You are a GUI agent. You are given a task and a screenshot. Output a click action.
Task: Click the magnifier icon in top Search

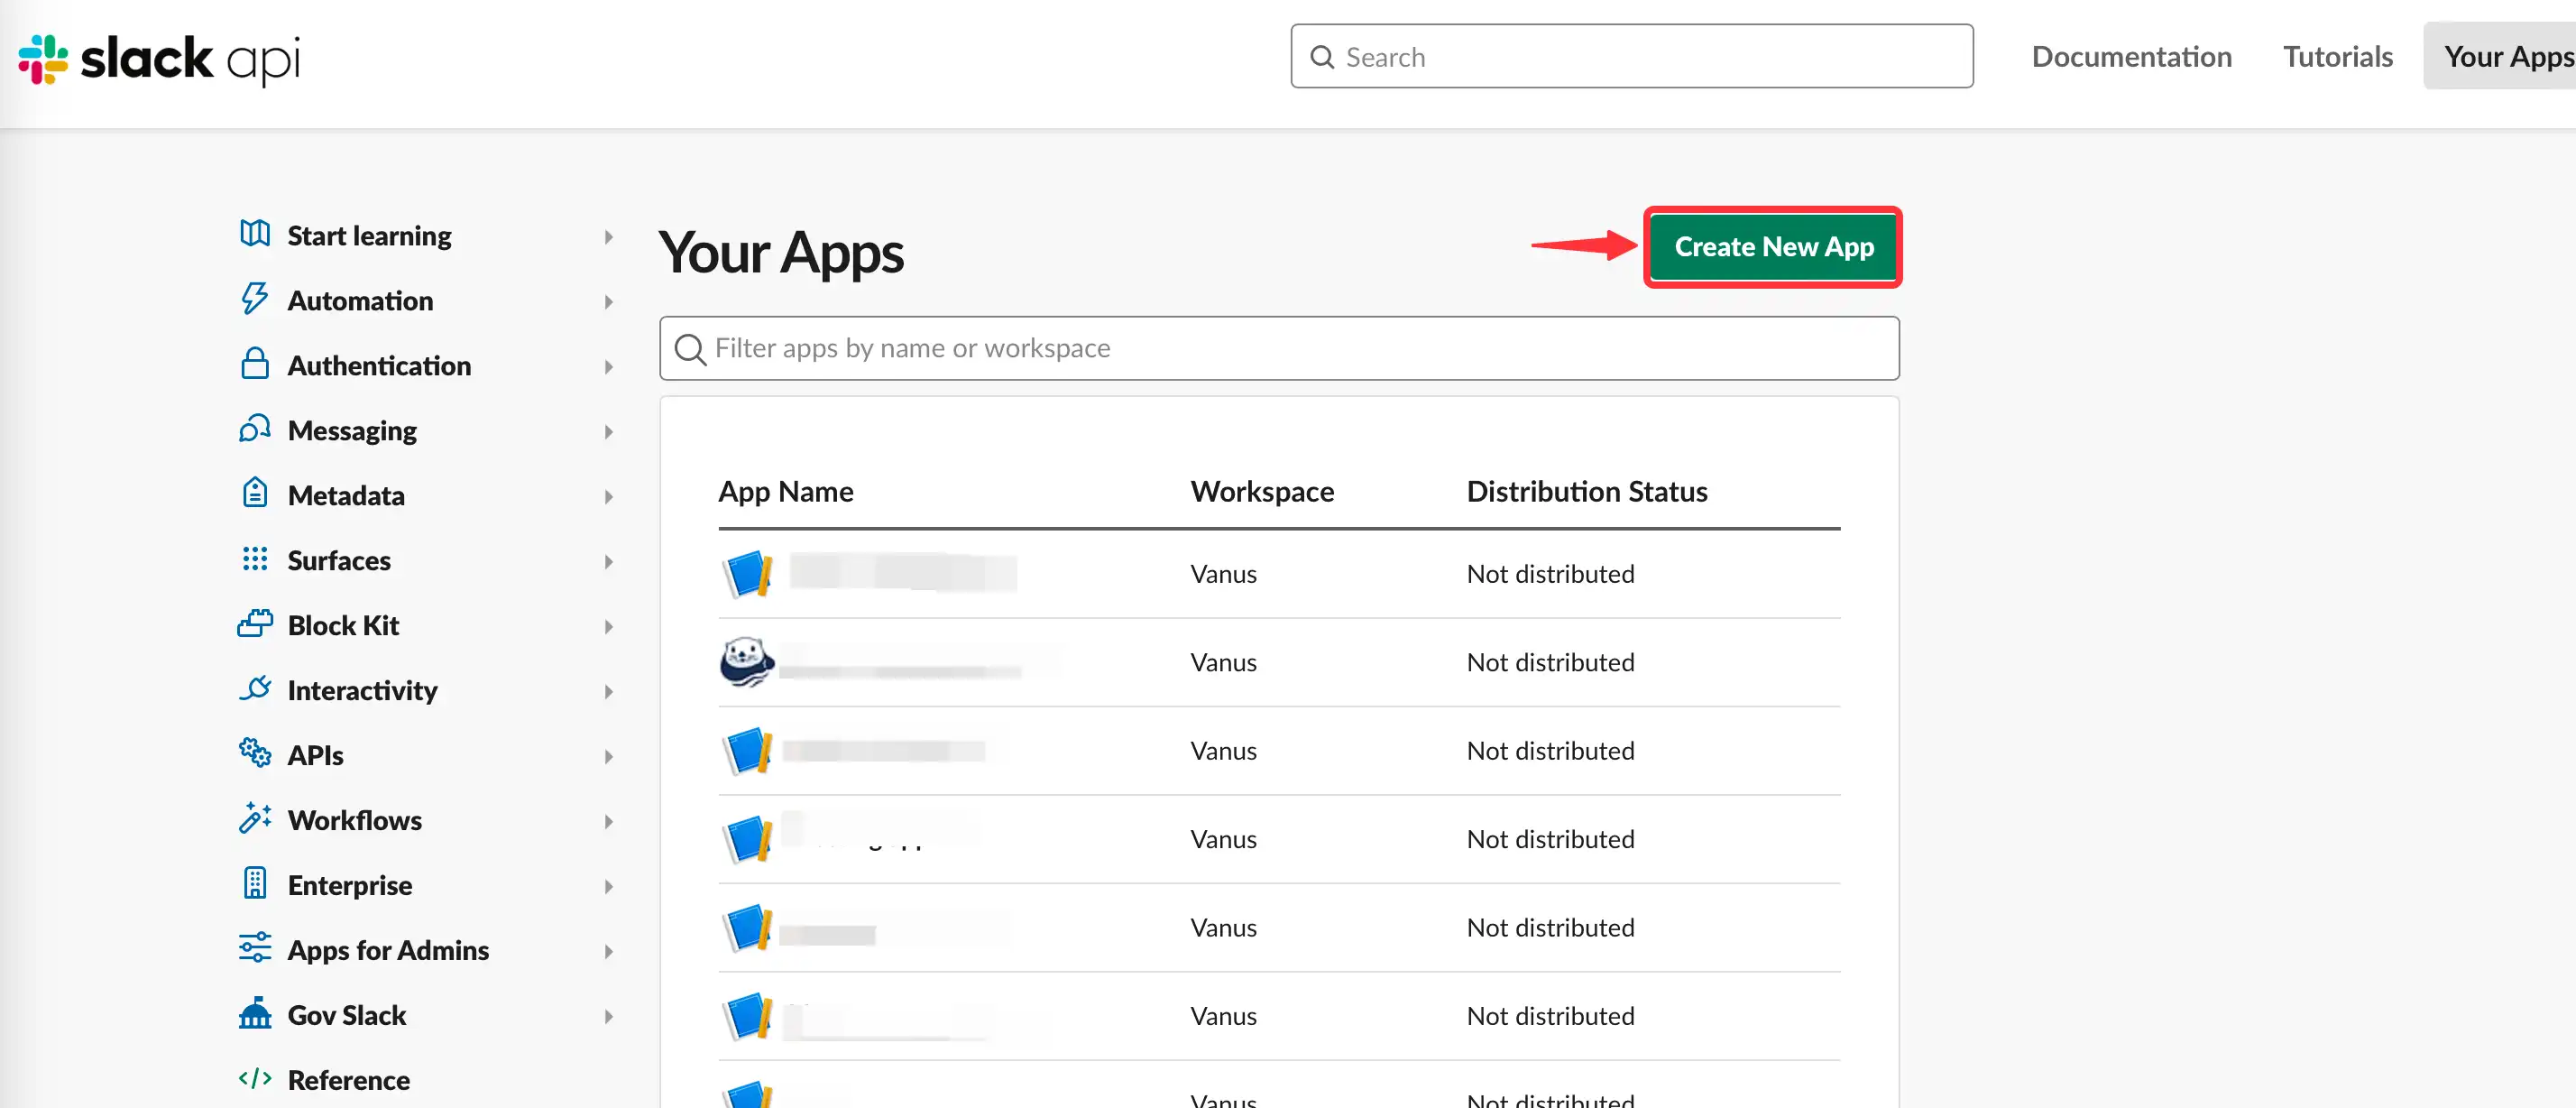click(1322, 57)
